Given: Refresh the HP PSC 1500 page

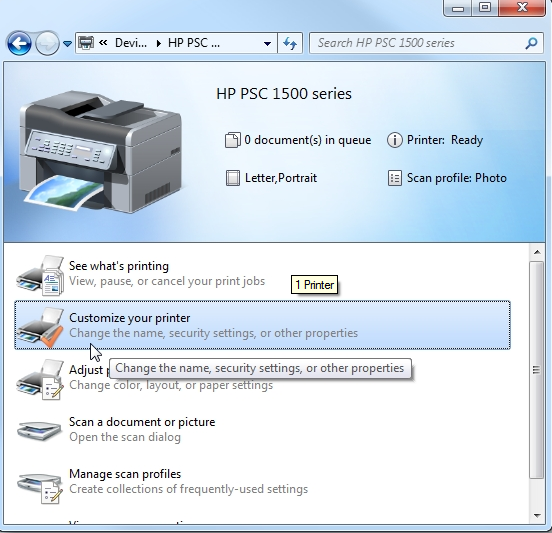Looking at the screenshot, I should [290, 43].
